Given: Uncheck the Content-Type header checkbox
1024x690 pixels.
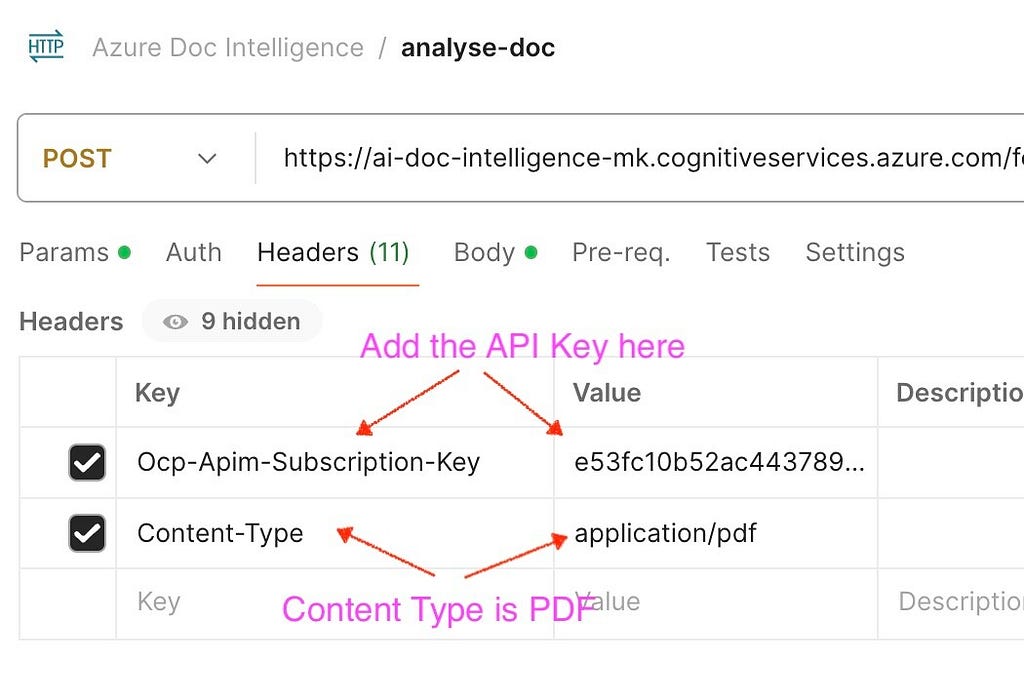Looking at the screenshot, I should click(x=87, y=533).
